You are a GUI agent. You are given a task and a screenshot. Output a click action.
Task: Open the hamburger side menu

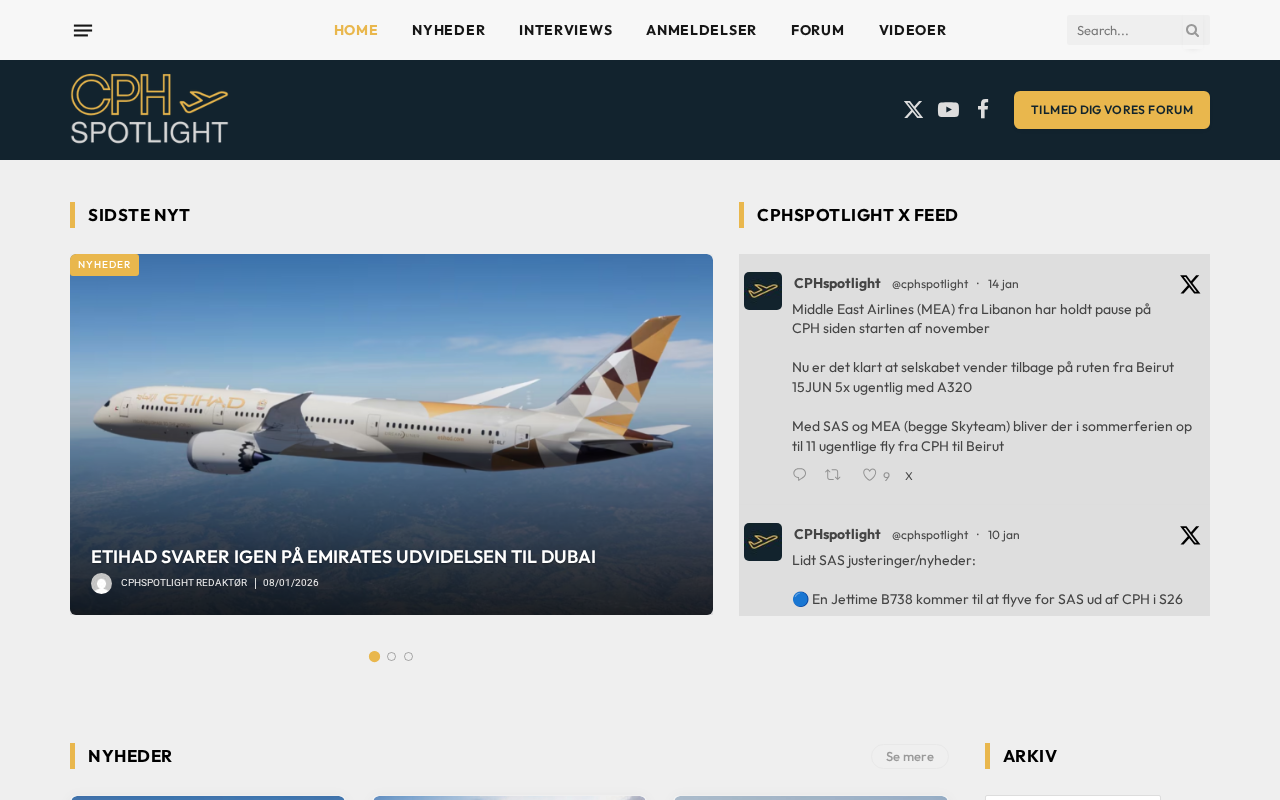83,30
